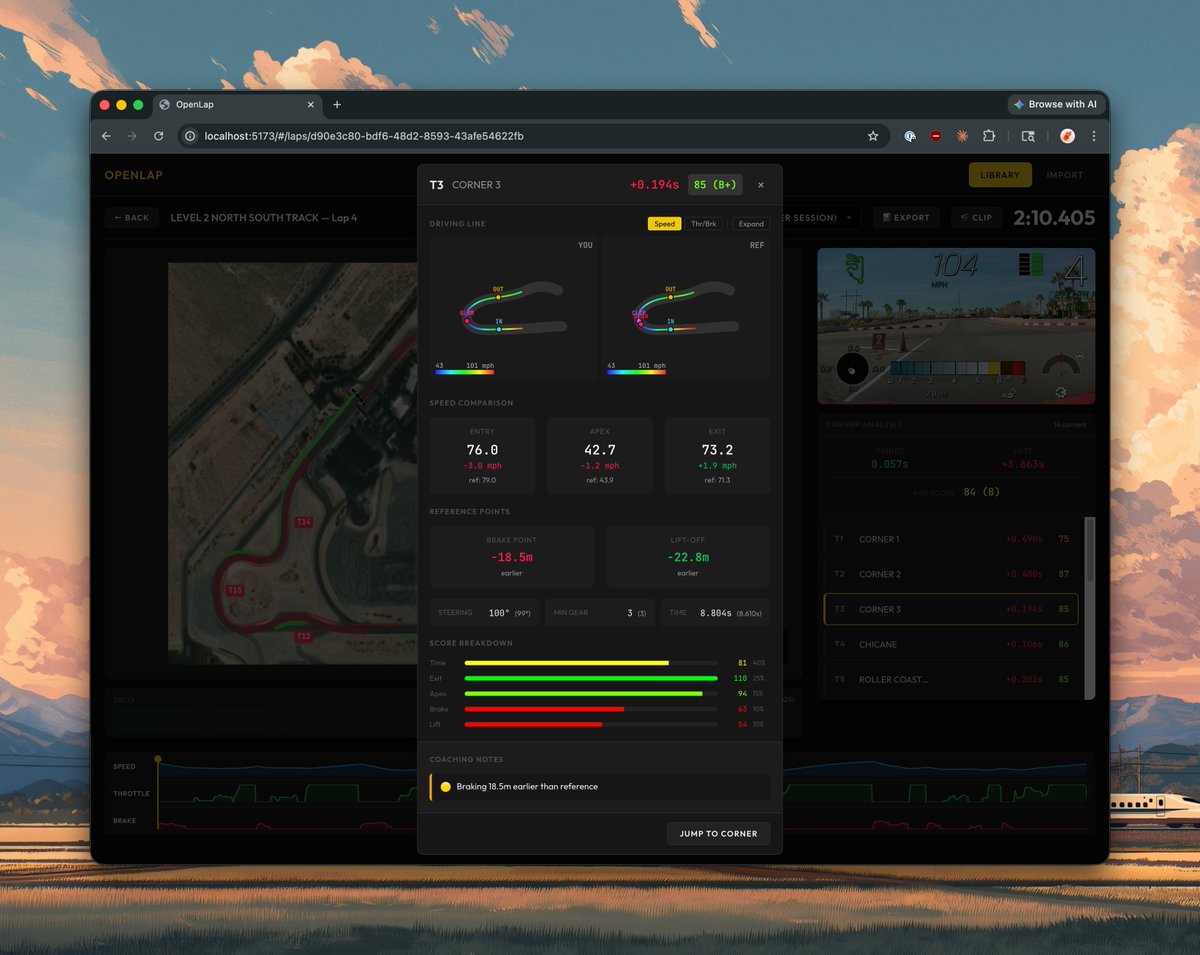Select the OpenLap browser tab
The height and width of the screenshot is (955, 1200).
click(236, 104)
